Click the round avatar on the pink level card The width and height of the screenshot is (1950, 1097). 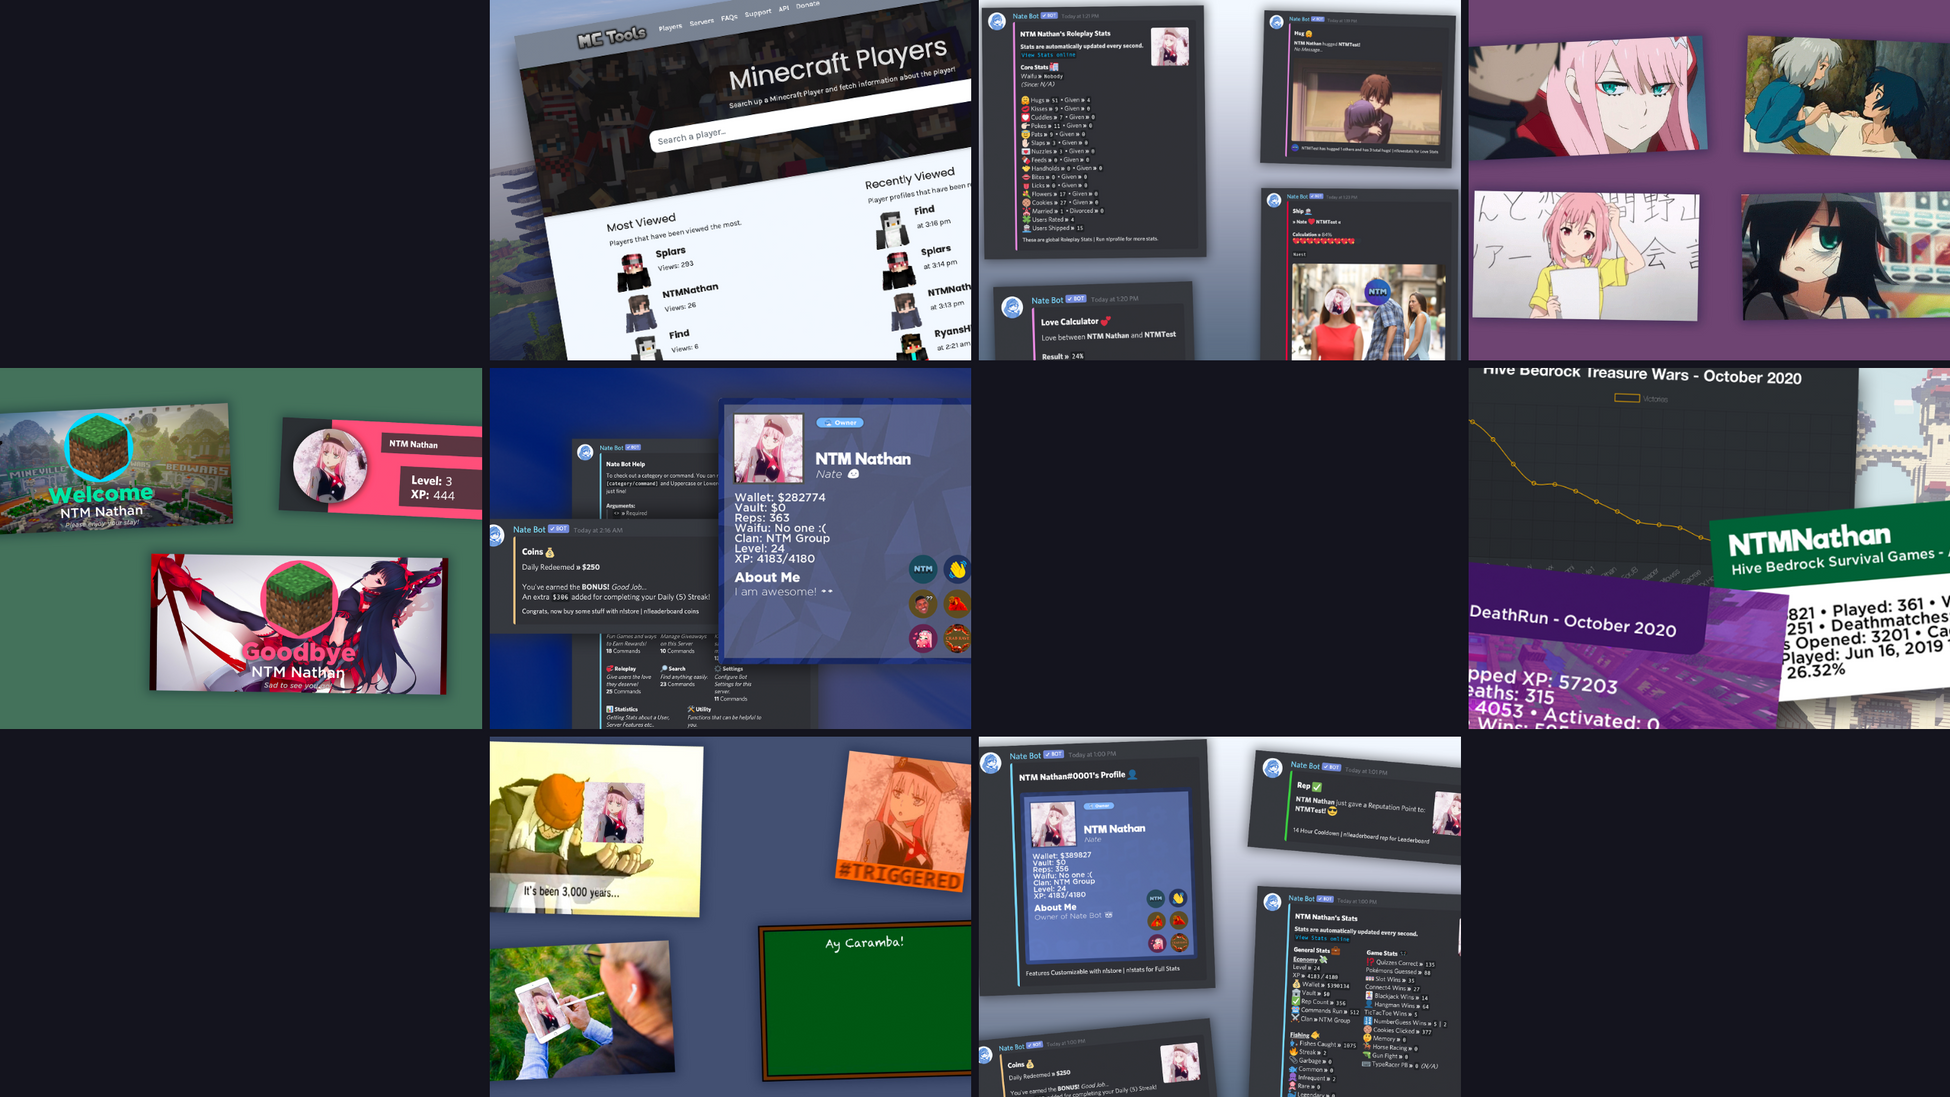click(x=330, y=466)
